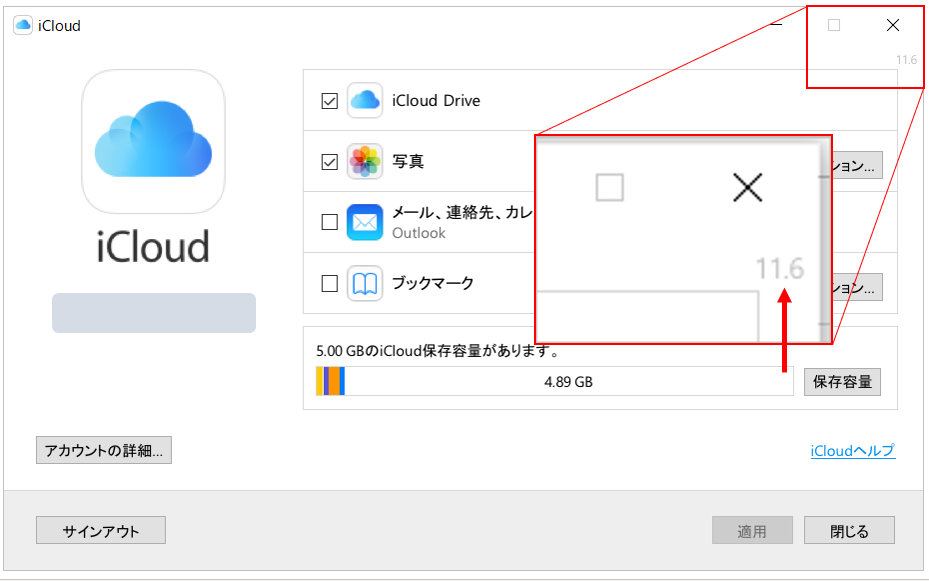
Task: Click the 適用 button
Action: (x=752, y=530)
